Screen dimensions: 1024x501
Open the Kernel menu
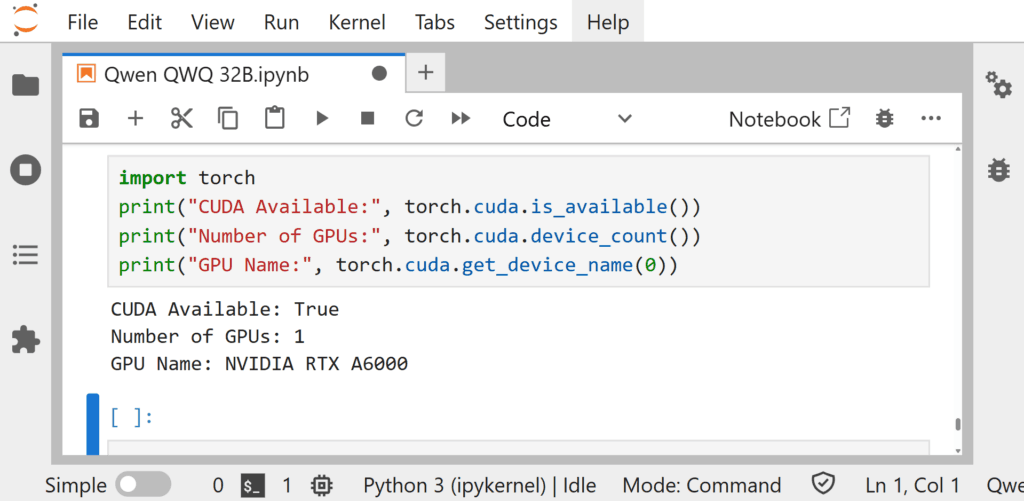357,22
